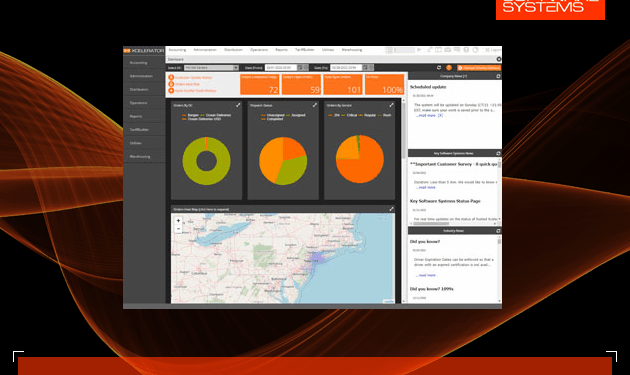Click the orange circle icon in the filter bar
Image resolution: width=630 pixels, height=375 pixels.
click(x=449, y=68)
